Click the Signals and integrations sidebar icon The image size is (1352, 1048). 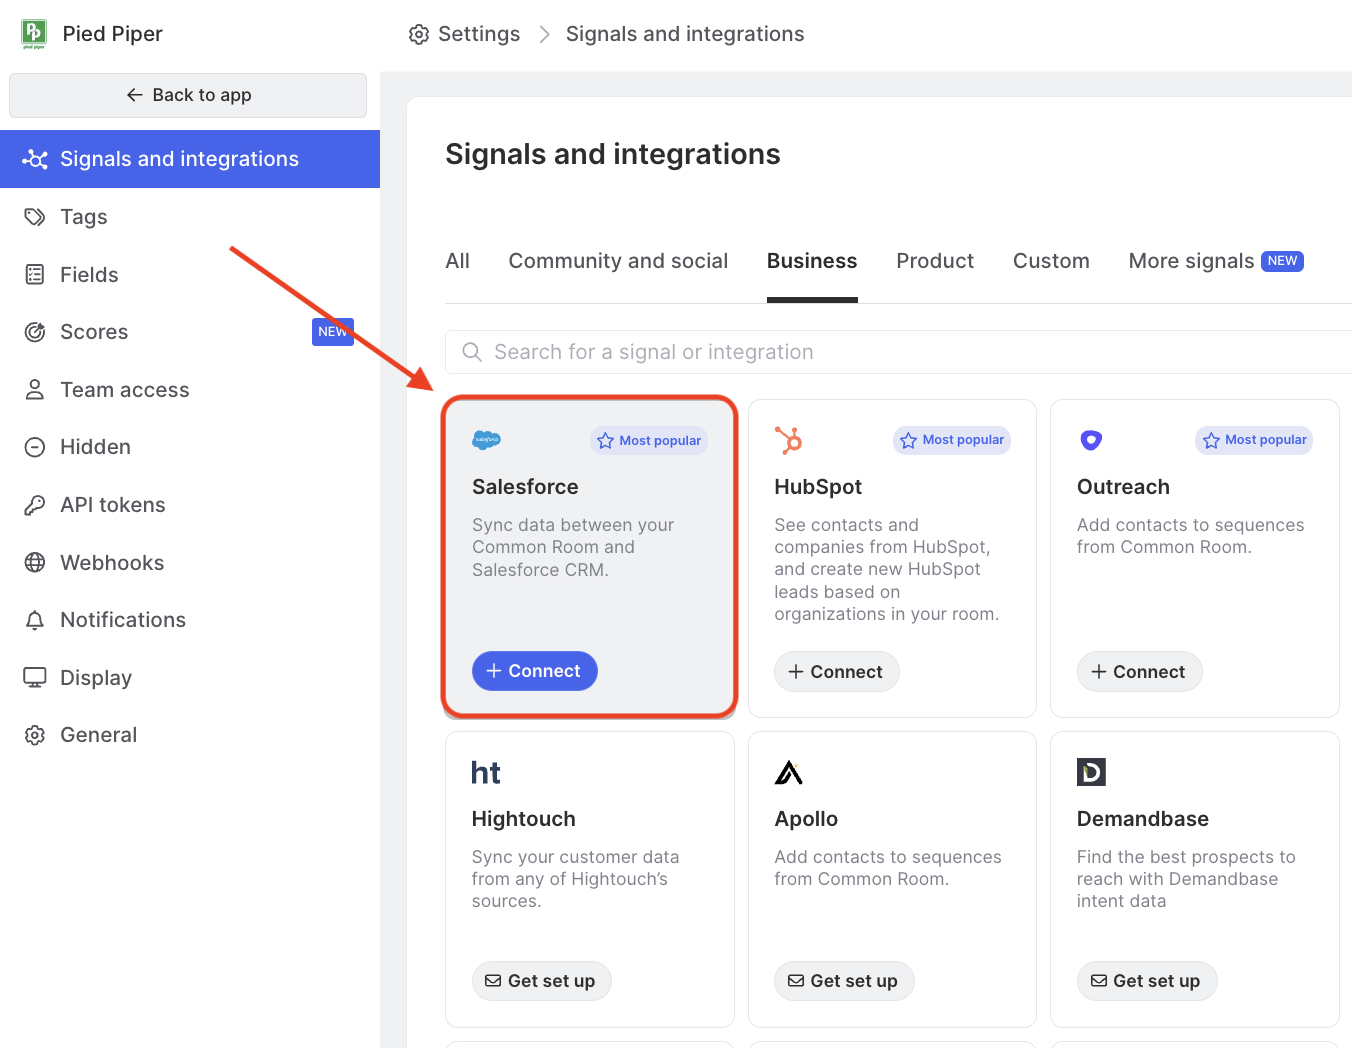(x=35, y=159)
